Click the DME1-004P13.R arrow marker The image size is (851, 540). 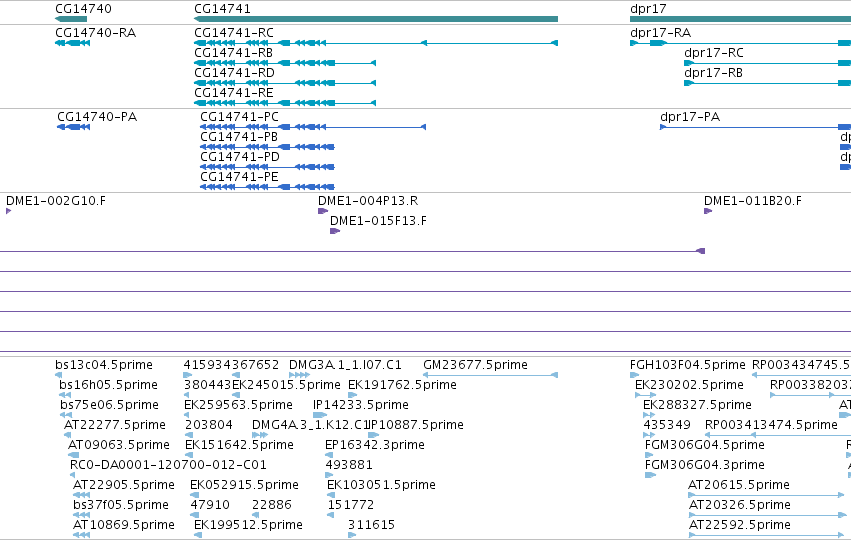tap(323, 211)
